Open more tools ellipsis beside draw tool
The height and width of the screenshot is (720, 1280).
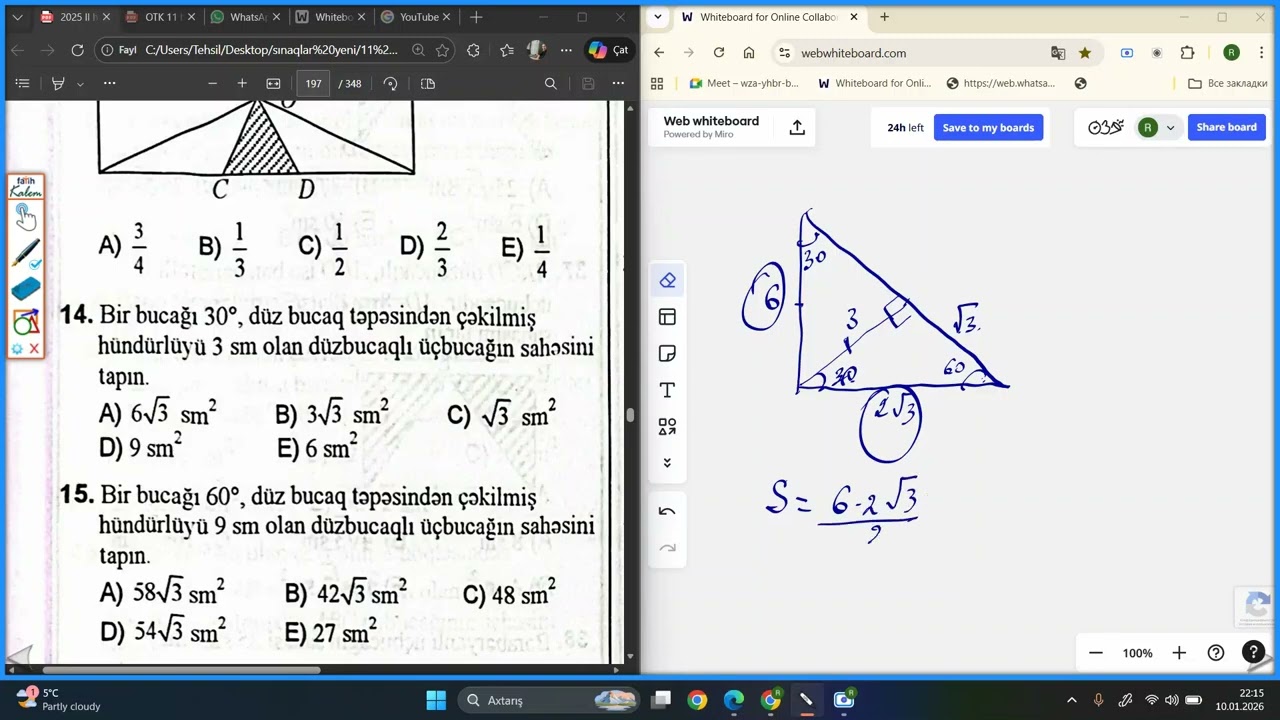click(x=110, y=84)
